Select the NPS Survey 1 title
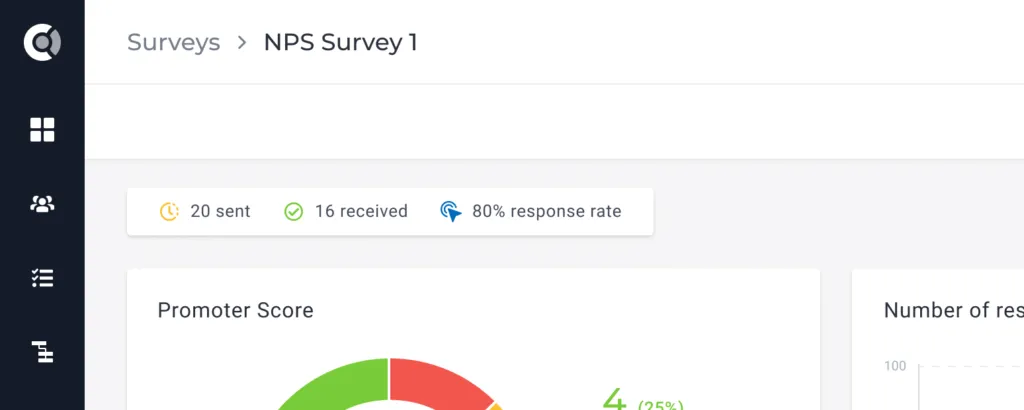 click(x=340, y=42)
